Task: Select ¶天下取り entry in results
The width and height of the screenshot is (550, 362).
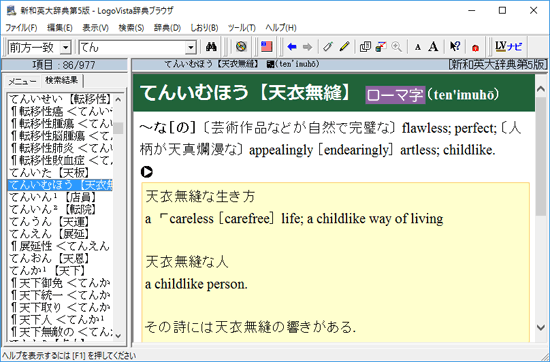Action: (60, 308)
